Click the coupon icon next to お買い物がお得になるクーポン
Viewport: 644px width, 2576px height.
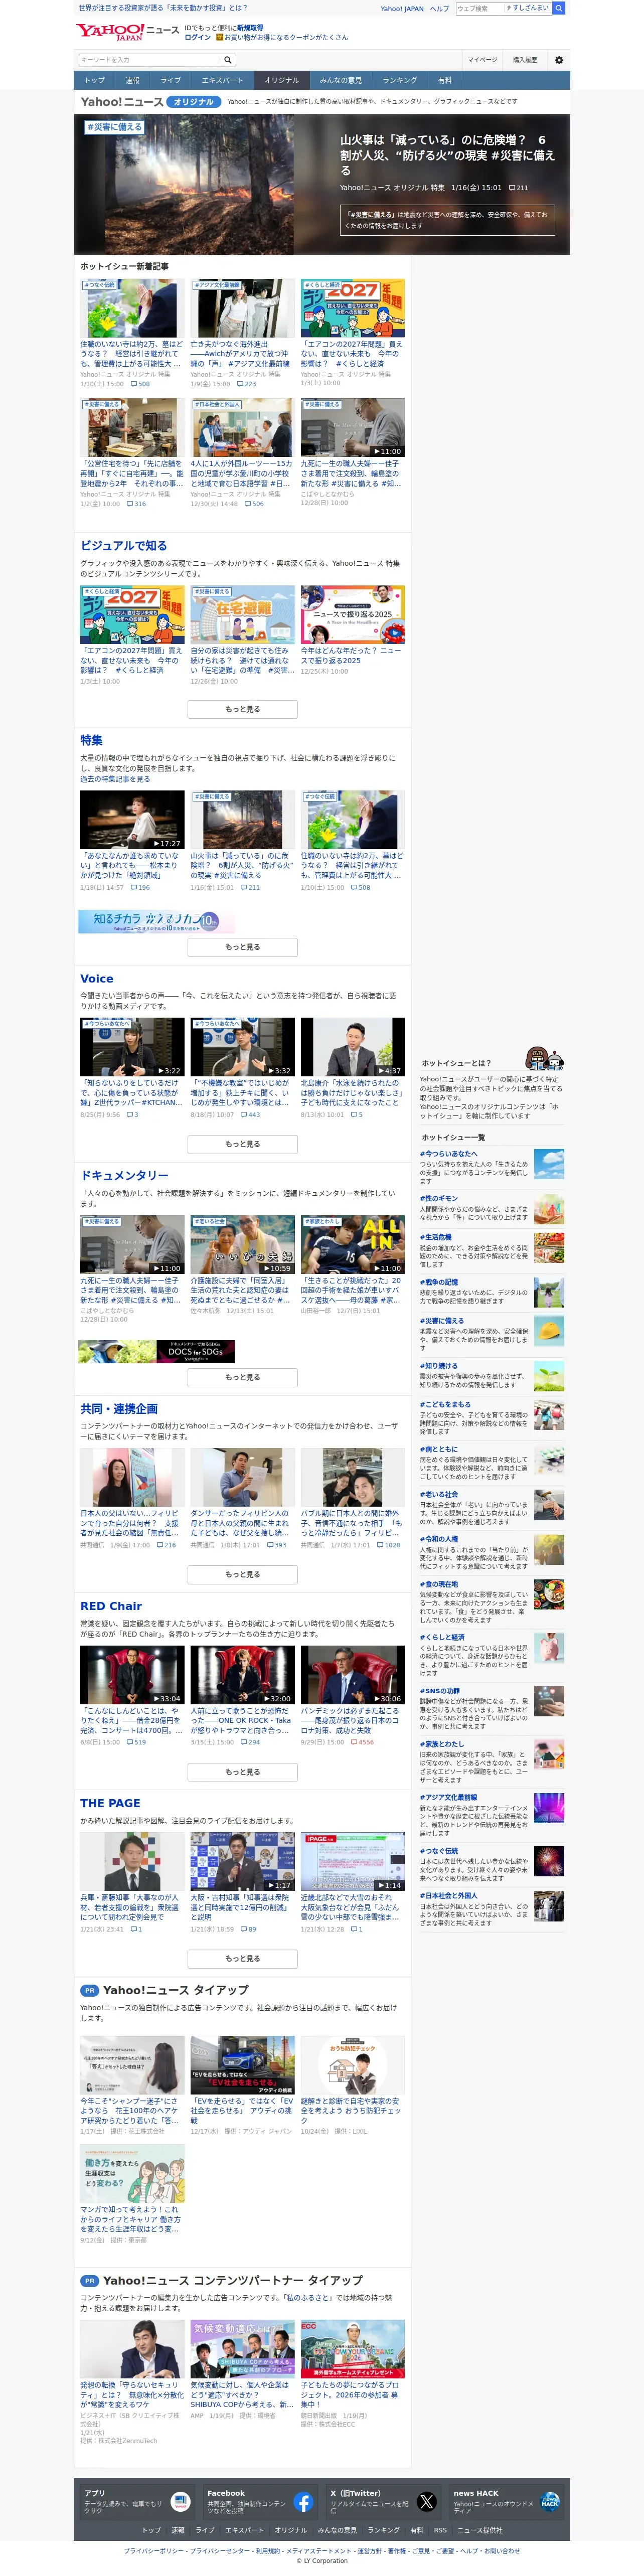(x=219, y=37)
